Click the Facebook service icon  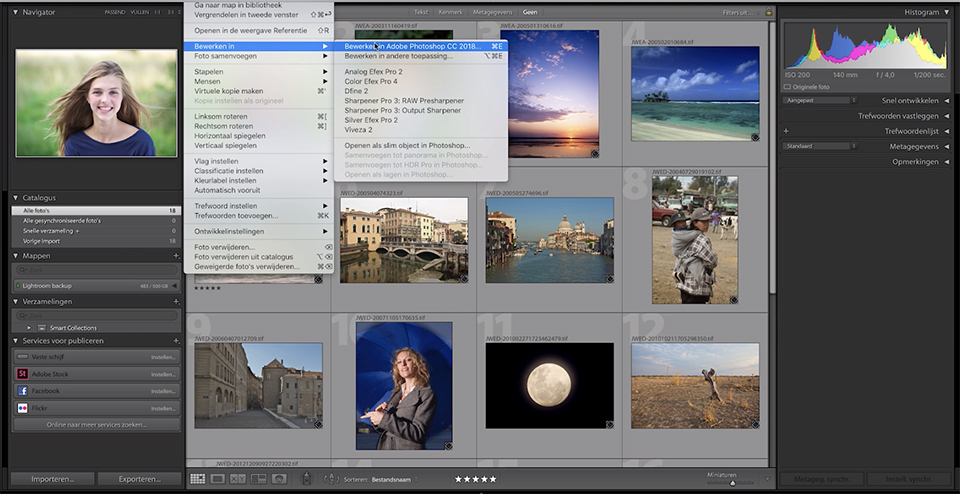point(22,391)
